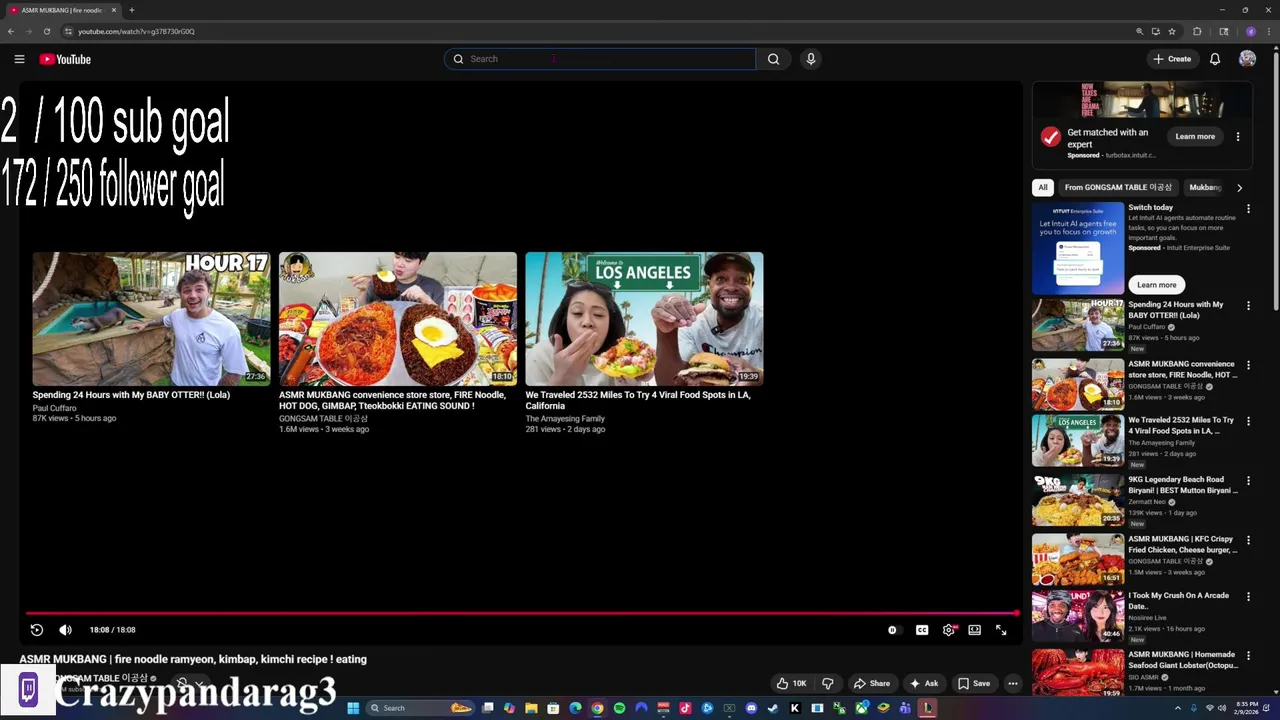Focus the YouTube search field
This screenshot has width=1280, height=720.
coord(600,59)
